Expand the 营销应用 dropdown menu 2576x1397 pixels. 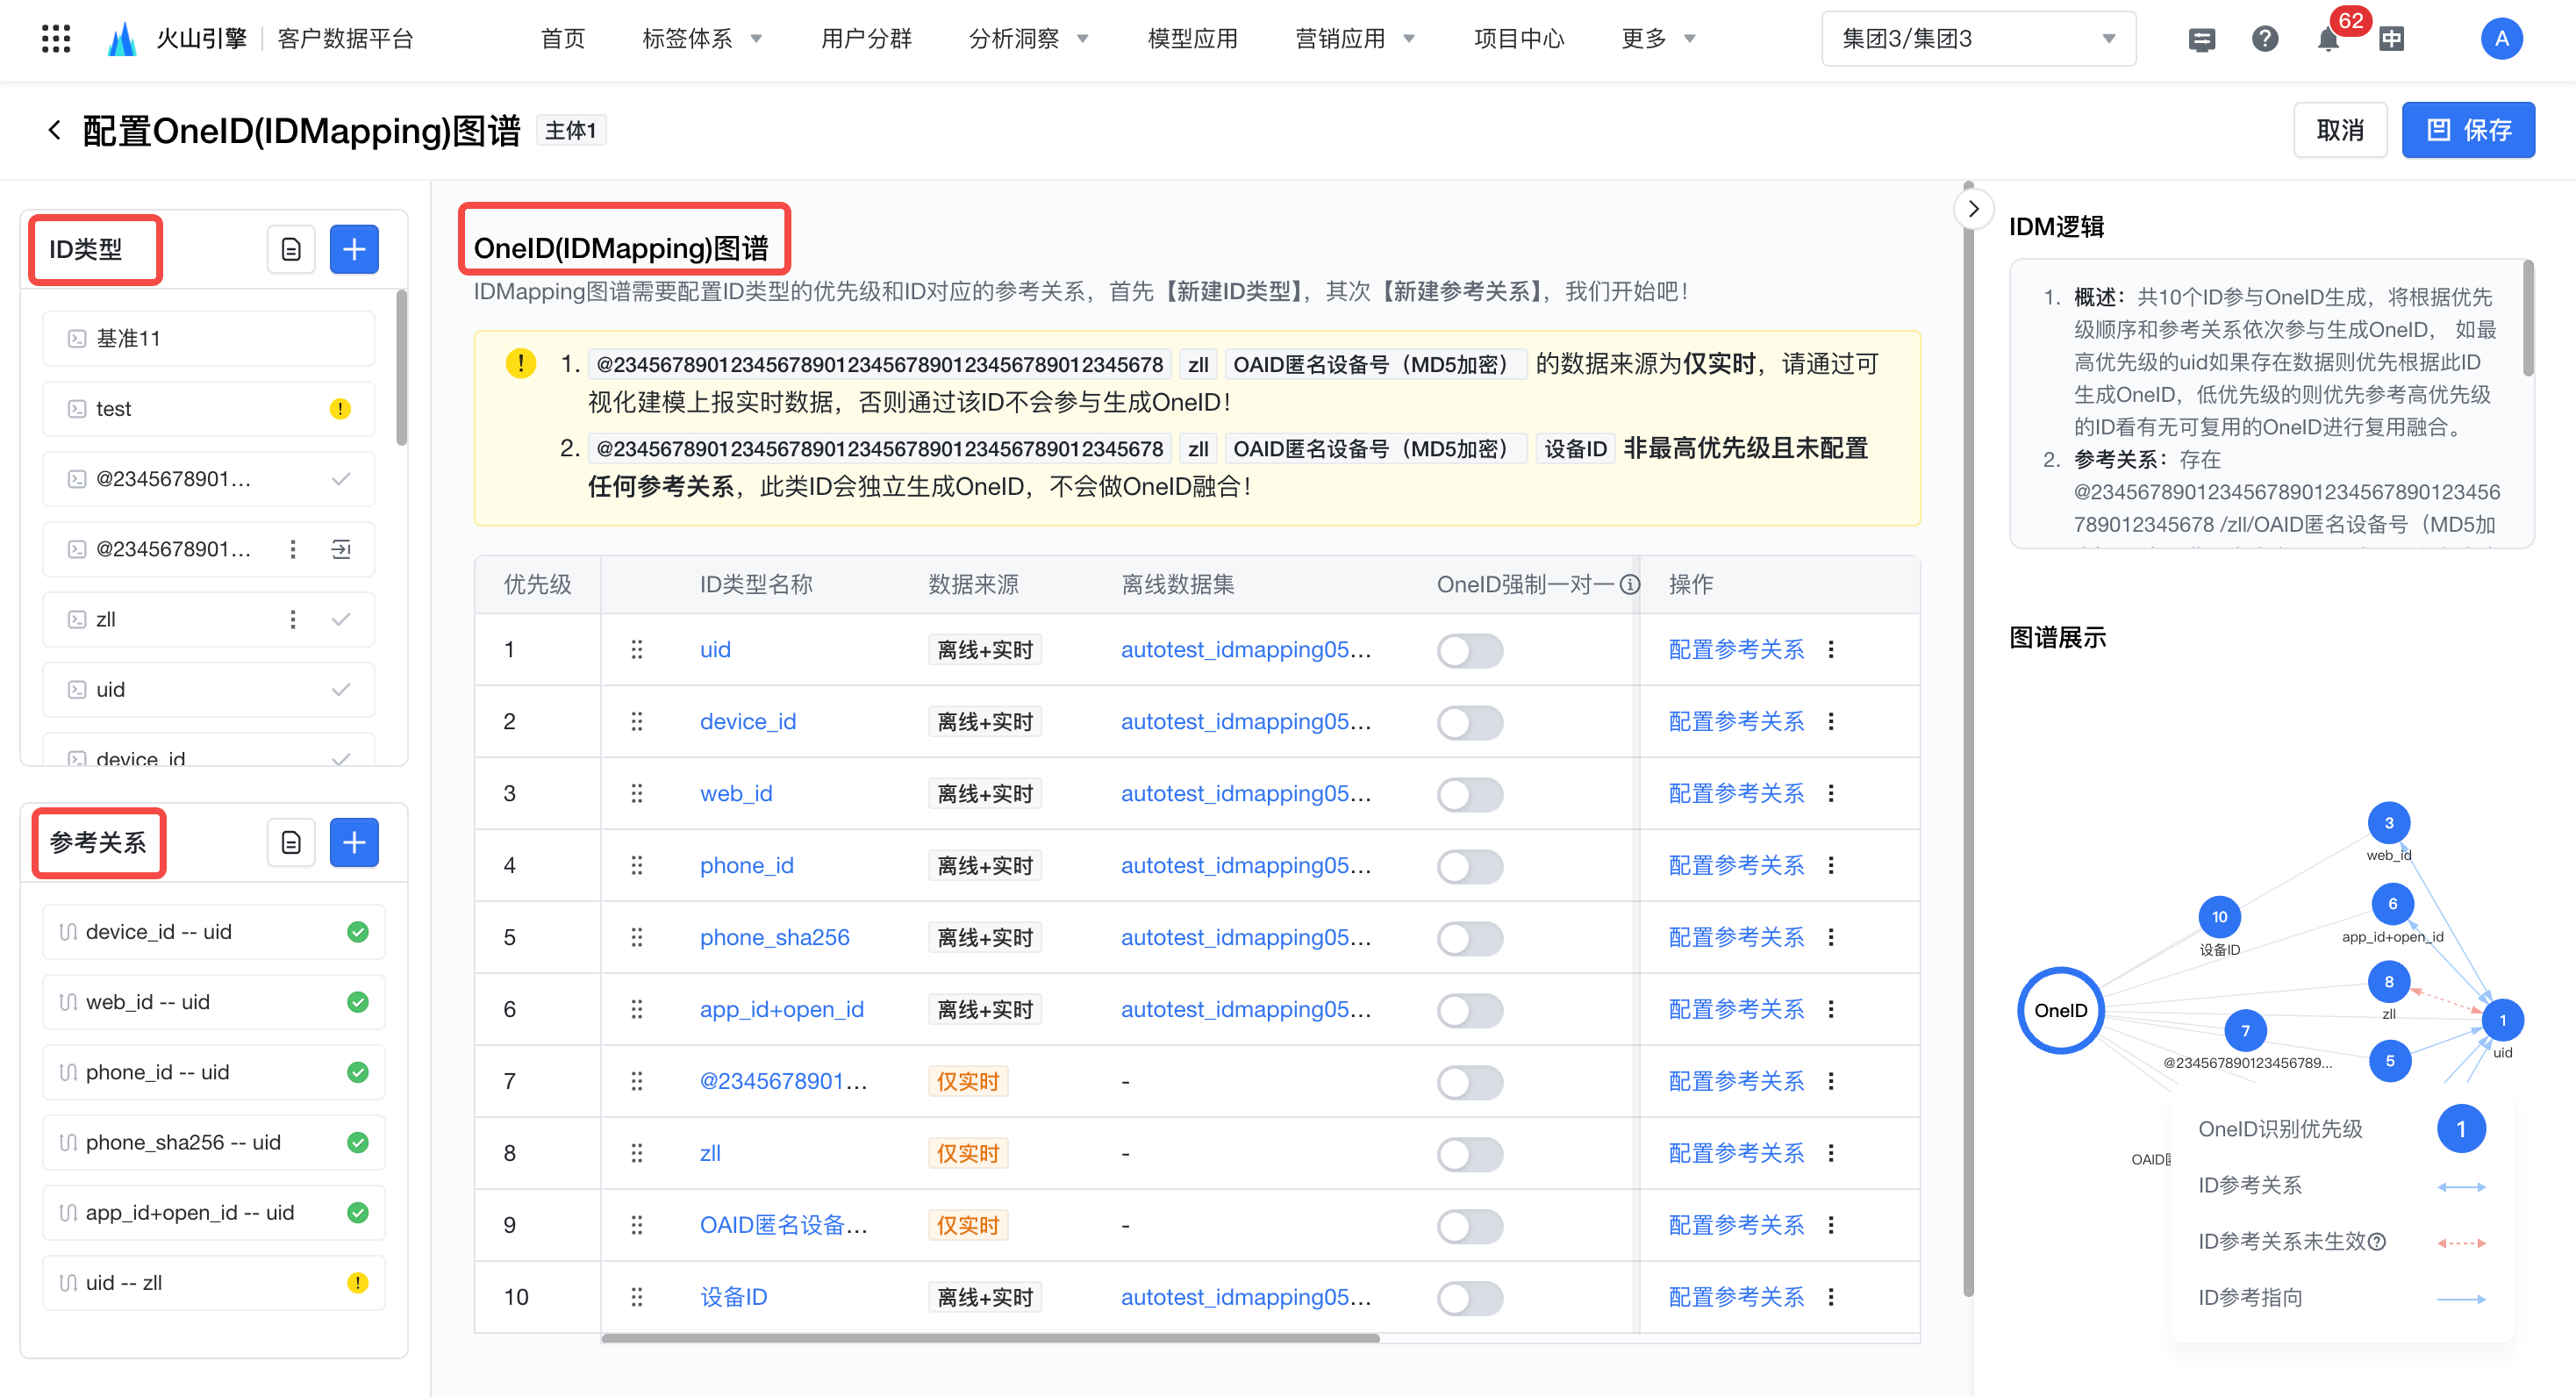[1355, 39]
